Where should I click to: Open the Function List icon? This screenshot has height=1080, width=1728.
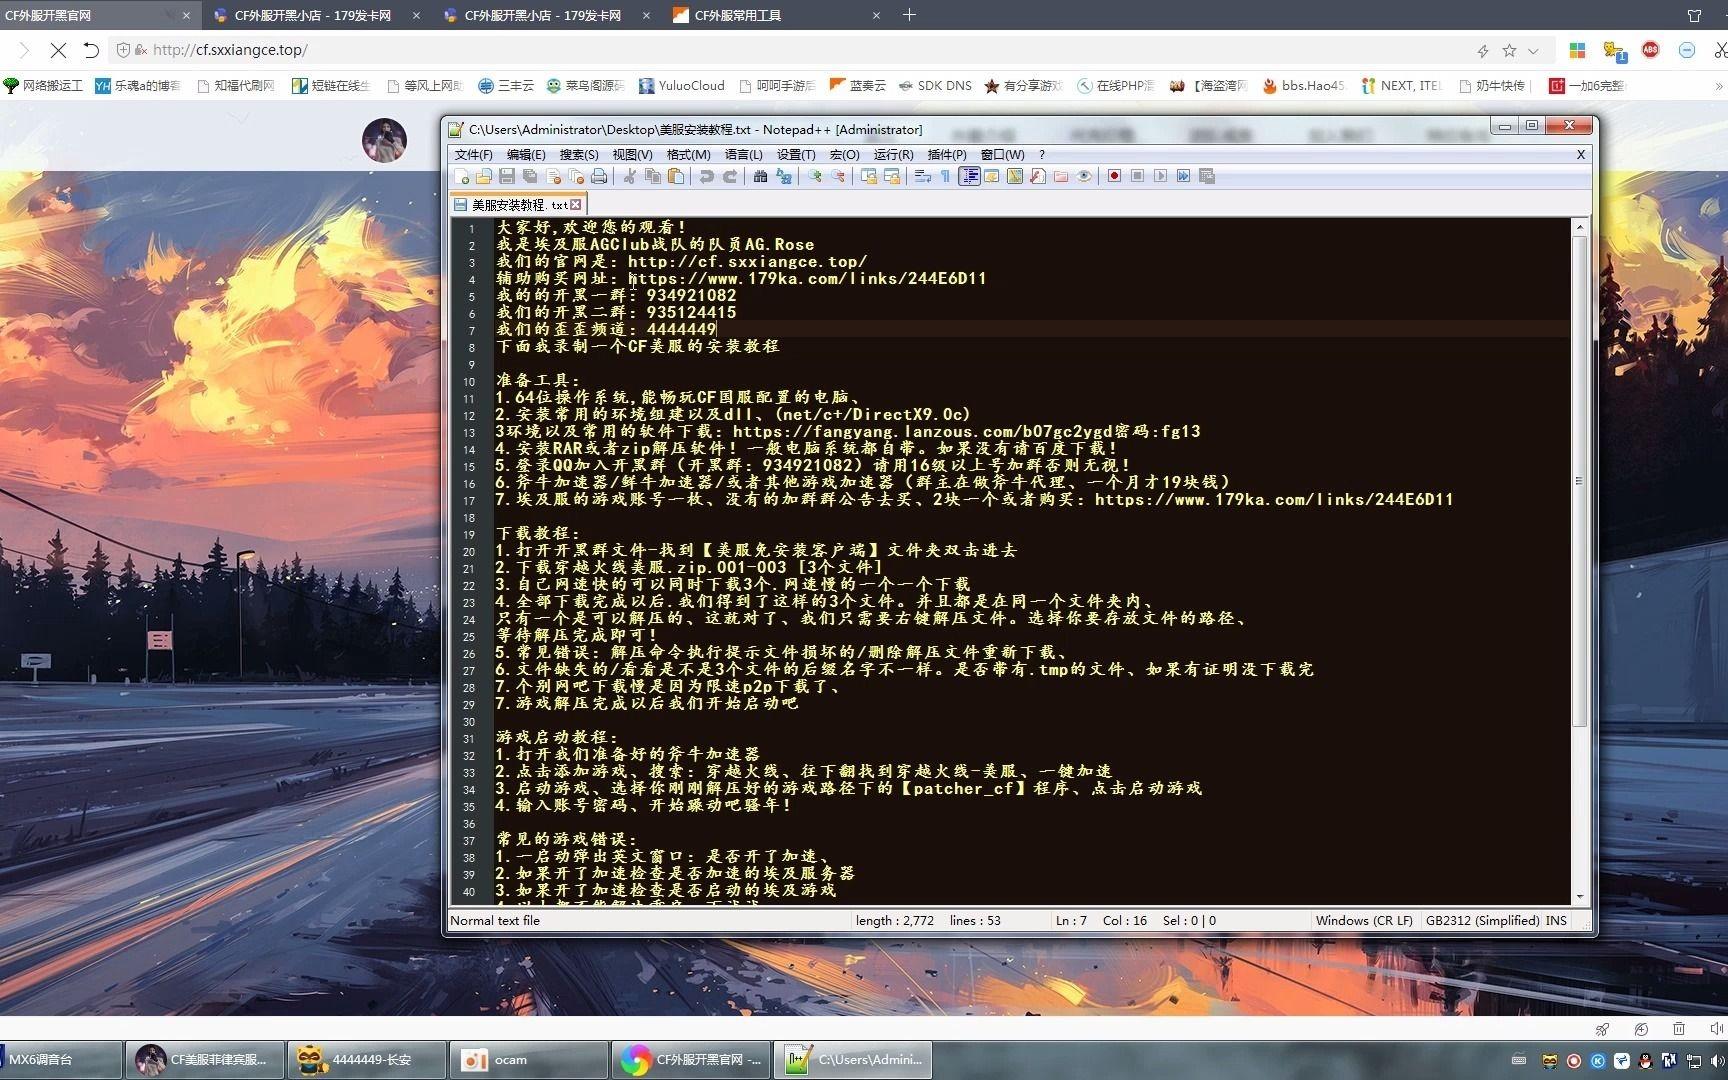tap(1038, 176)
